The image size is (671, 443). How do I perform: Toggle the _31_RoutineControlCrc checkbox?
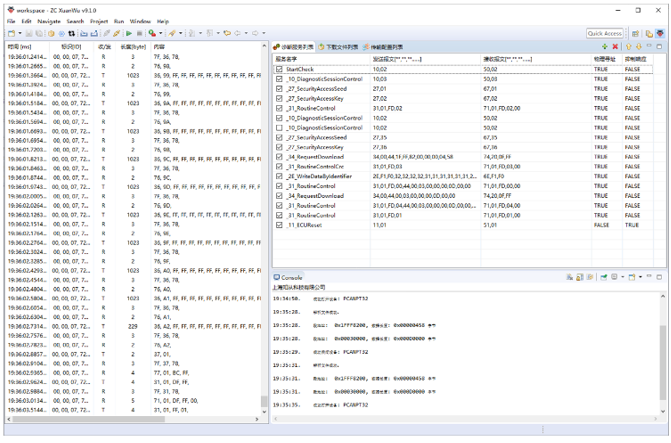click(279, 166)
